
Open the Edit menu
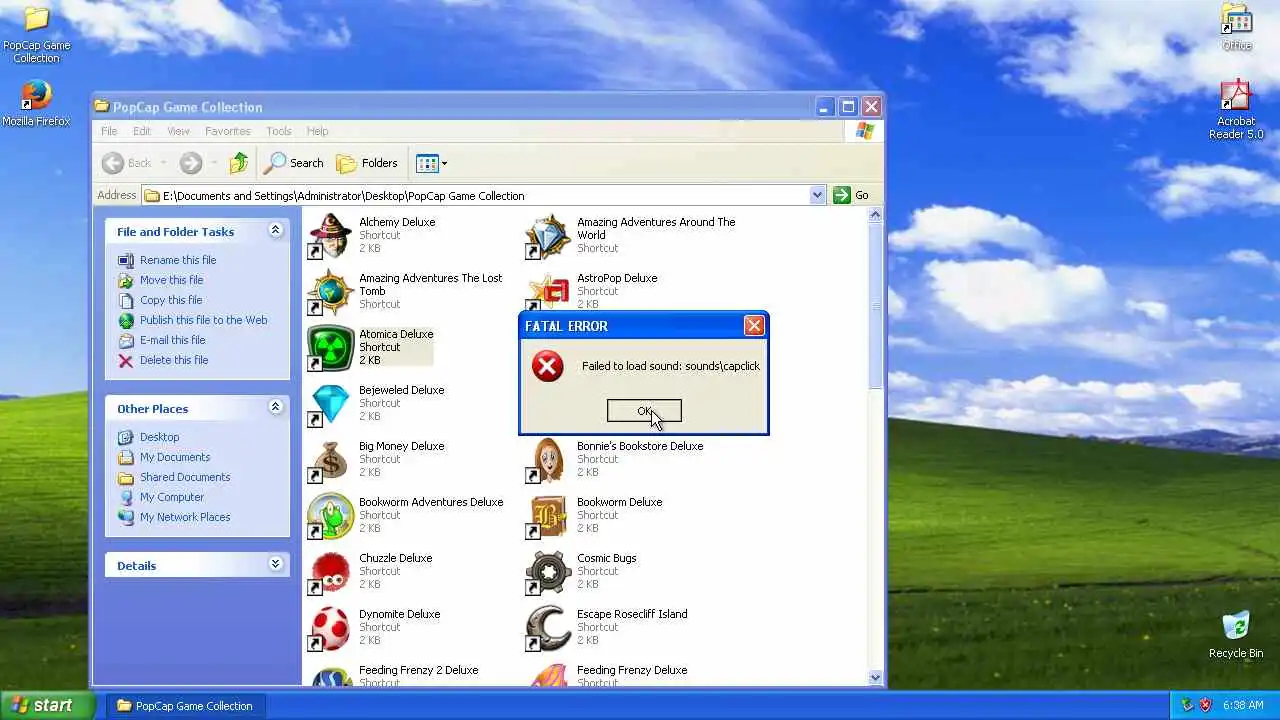(x=142, y=131)
